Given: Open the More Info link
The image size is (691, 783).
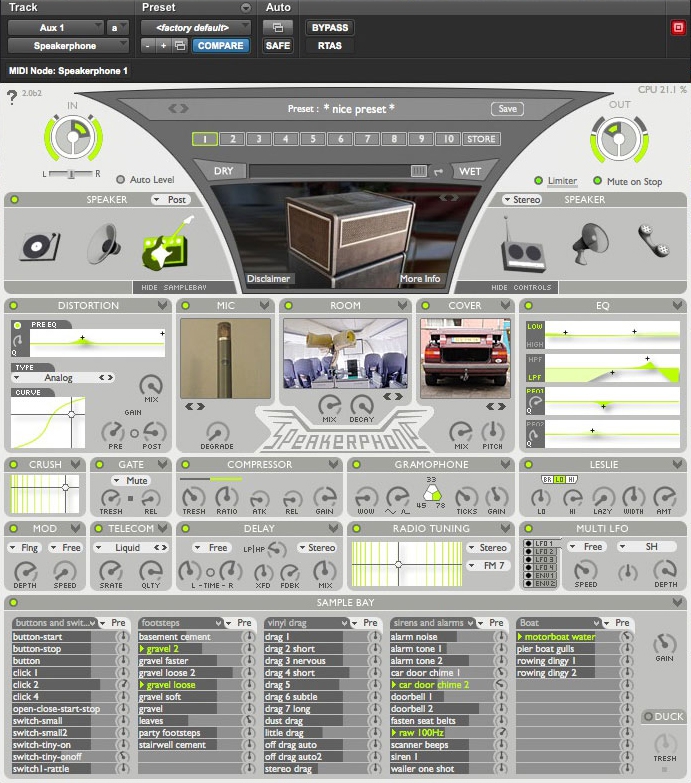Looking at the screenshot, I should pos(419,279).
